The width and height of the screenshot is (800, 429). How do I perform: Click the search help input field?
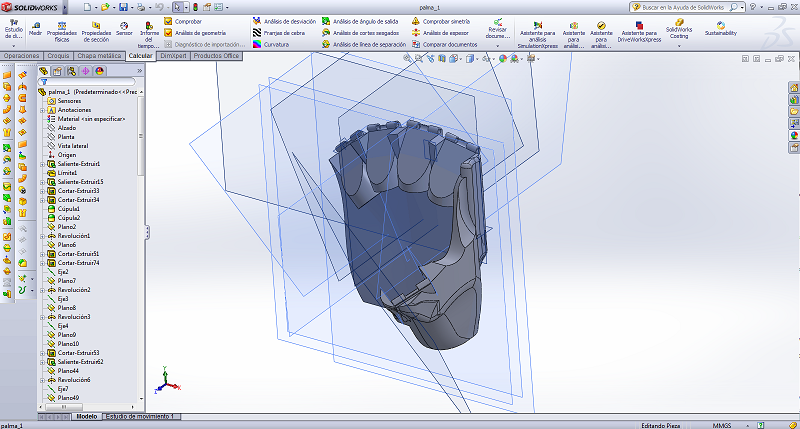(683, 7)
